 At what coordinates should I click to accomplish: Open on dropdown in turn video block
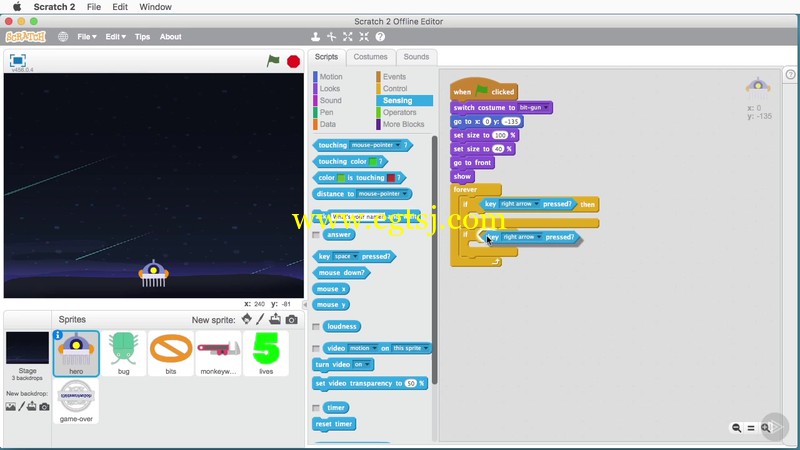click(x=362, y=364)
